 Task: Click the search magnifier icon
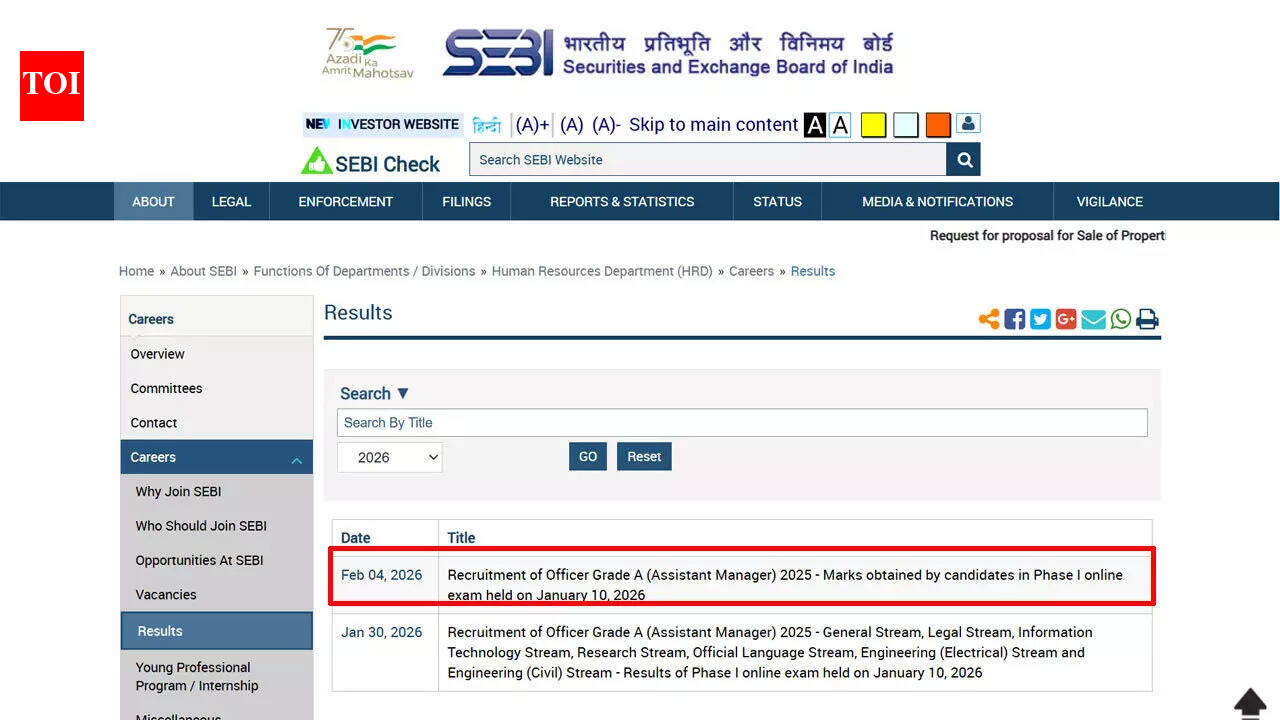point(963,159)
